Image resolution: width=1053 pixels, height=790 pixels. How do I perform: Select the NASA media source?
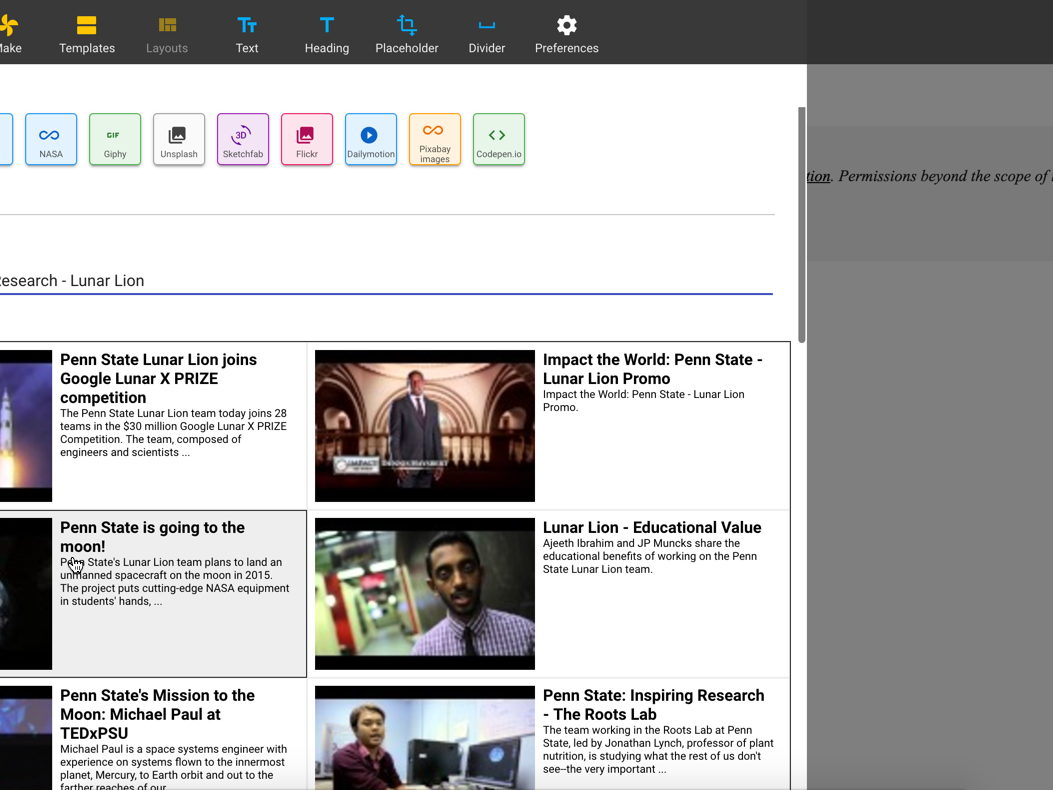click(x=51, y=139)
